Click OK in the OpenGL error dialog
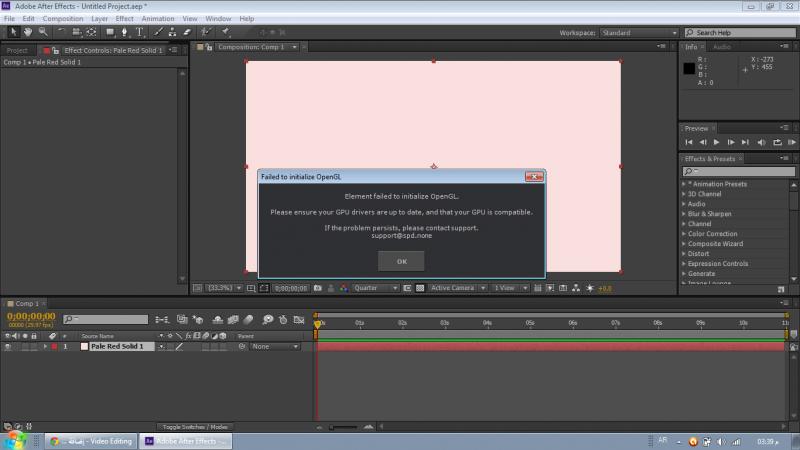Viewport: 800px width, 450px height. (x=402, y=261)
